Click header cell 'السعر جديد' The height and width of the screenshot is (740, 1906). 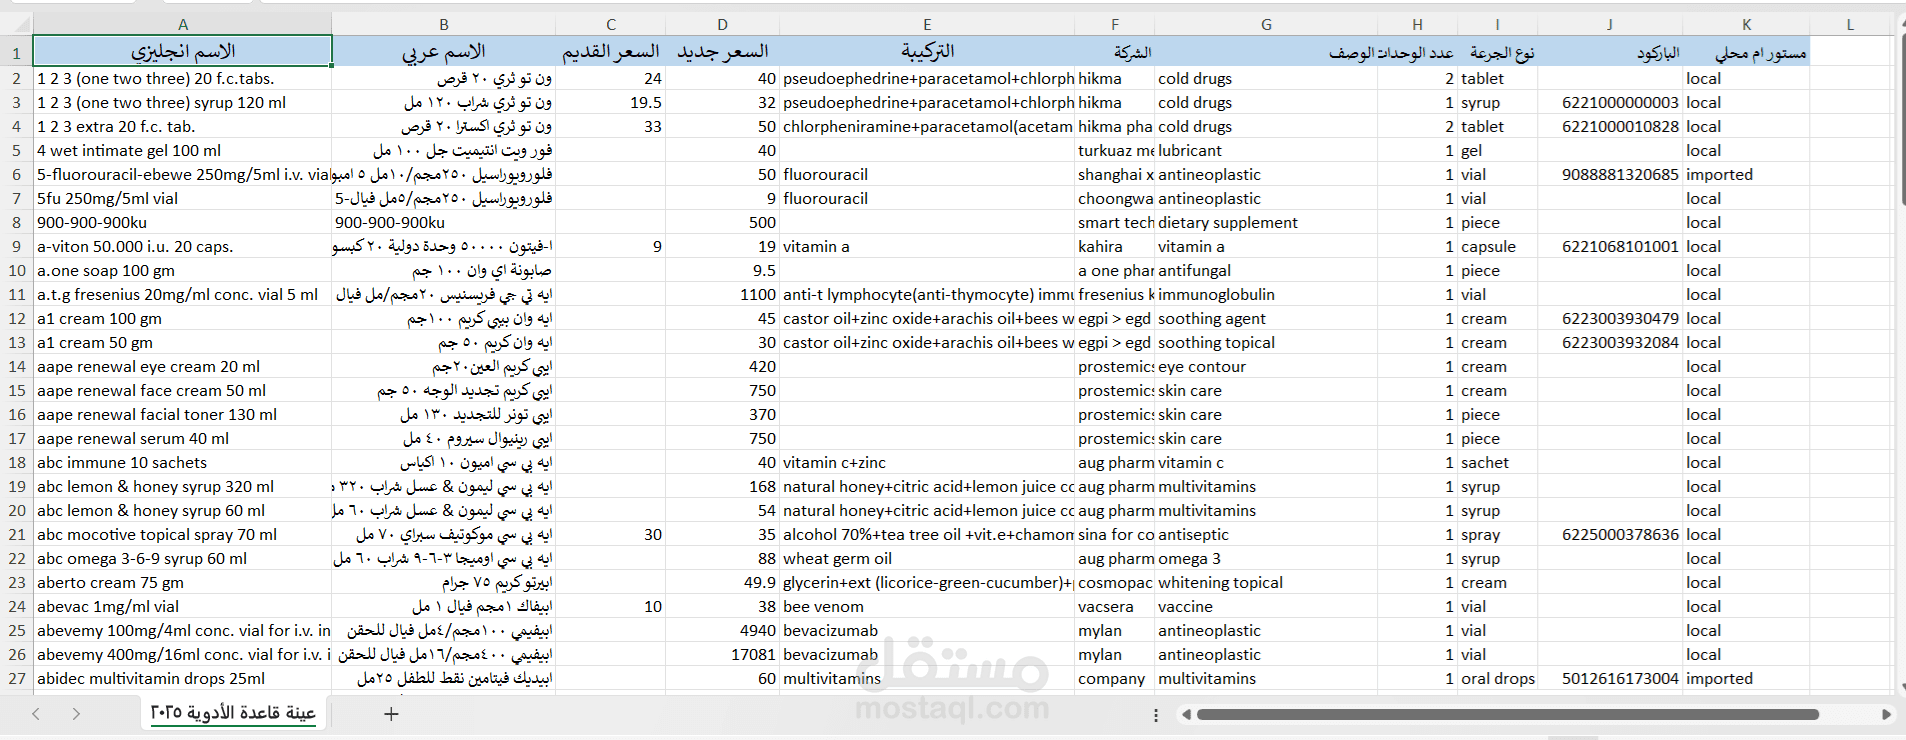click(723, 51)
